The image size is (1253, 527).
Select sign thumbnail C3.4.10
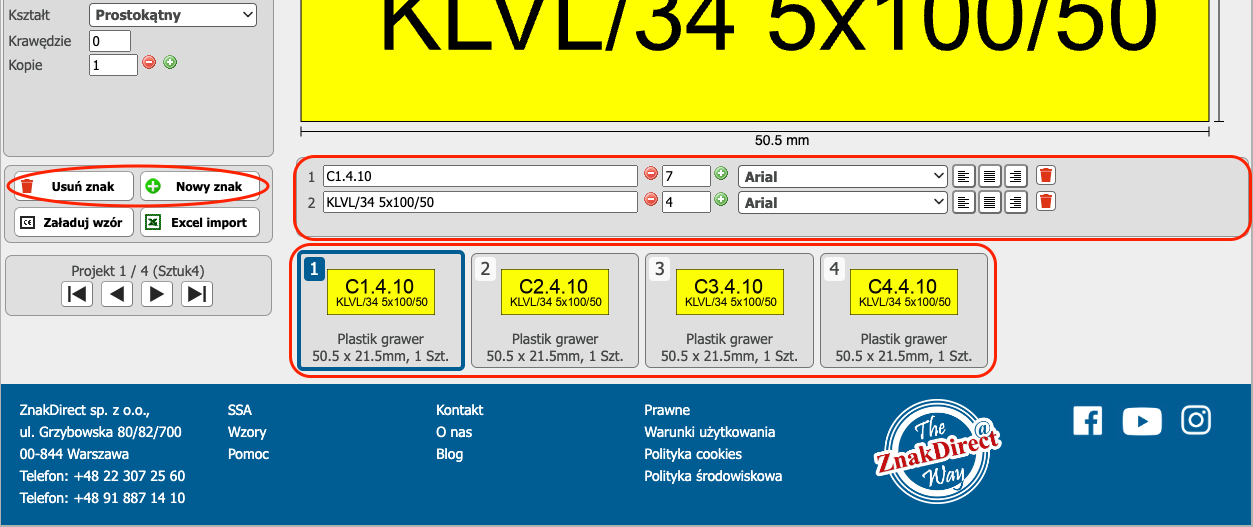[729, 310]
